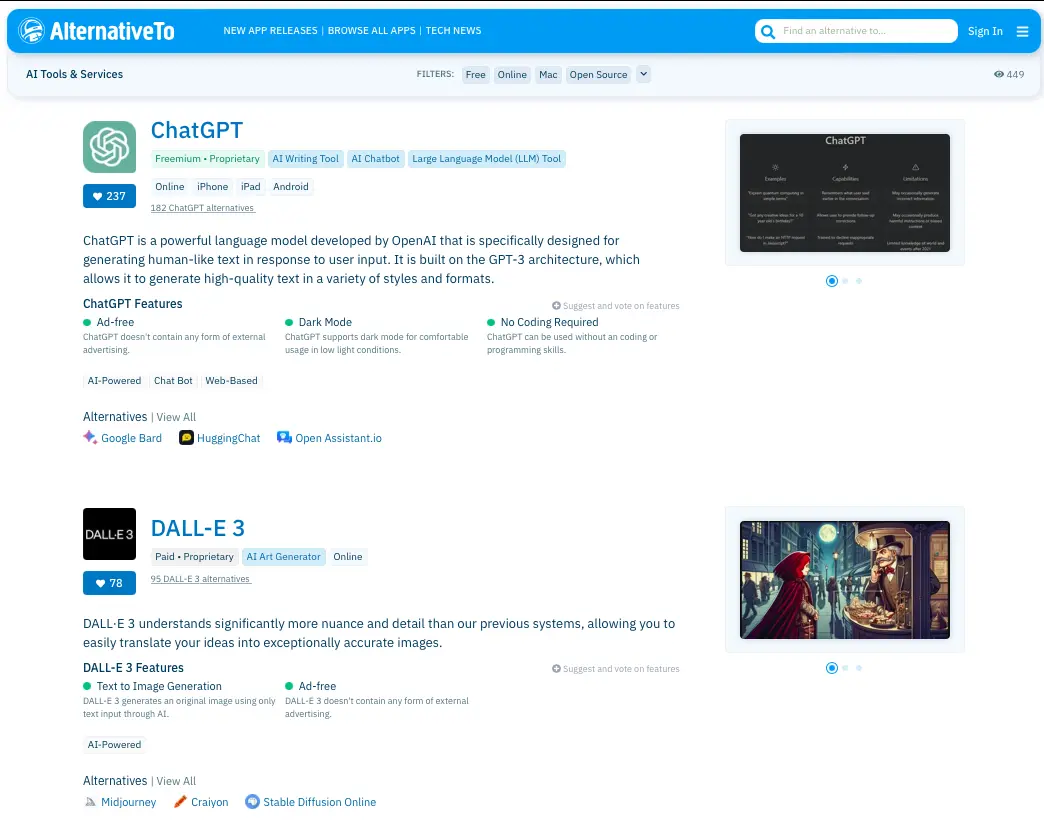The height and width of the screenshot is (820, 1044).
Task: Click the search magnifier icon
Action: (x=768, y=31)
